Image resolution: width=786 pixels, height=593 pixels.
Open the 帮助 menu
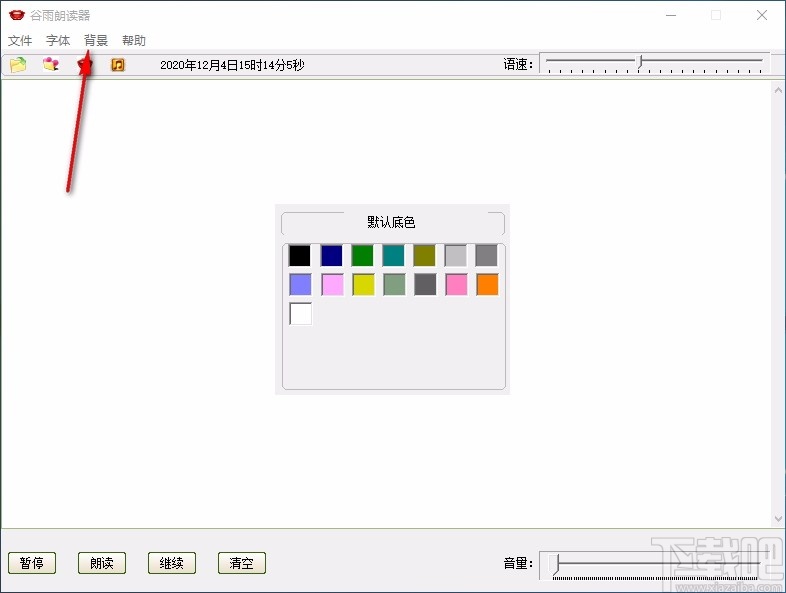[134, 41]
